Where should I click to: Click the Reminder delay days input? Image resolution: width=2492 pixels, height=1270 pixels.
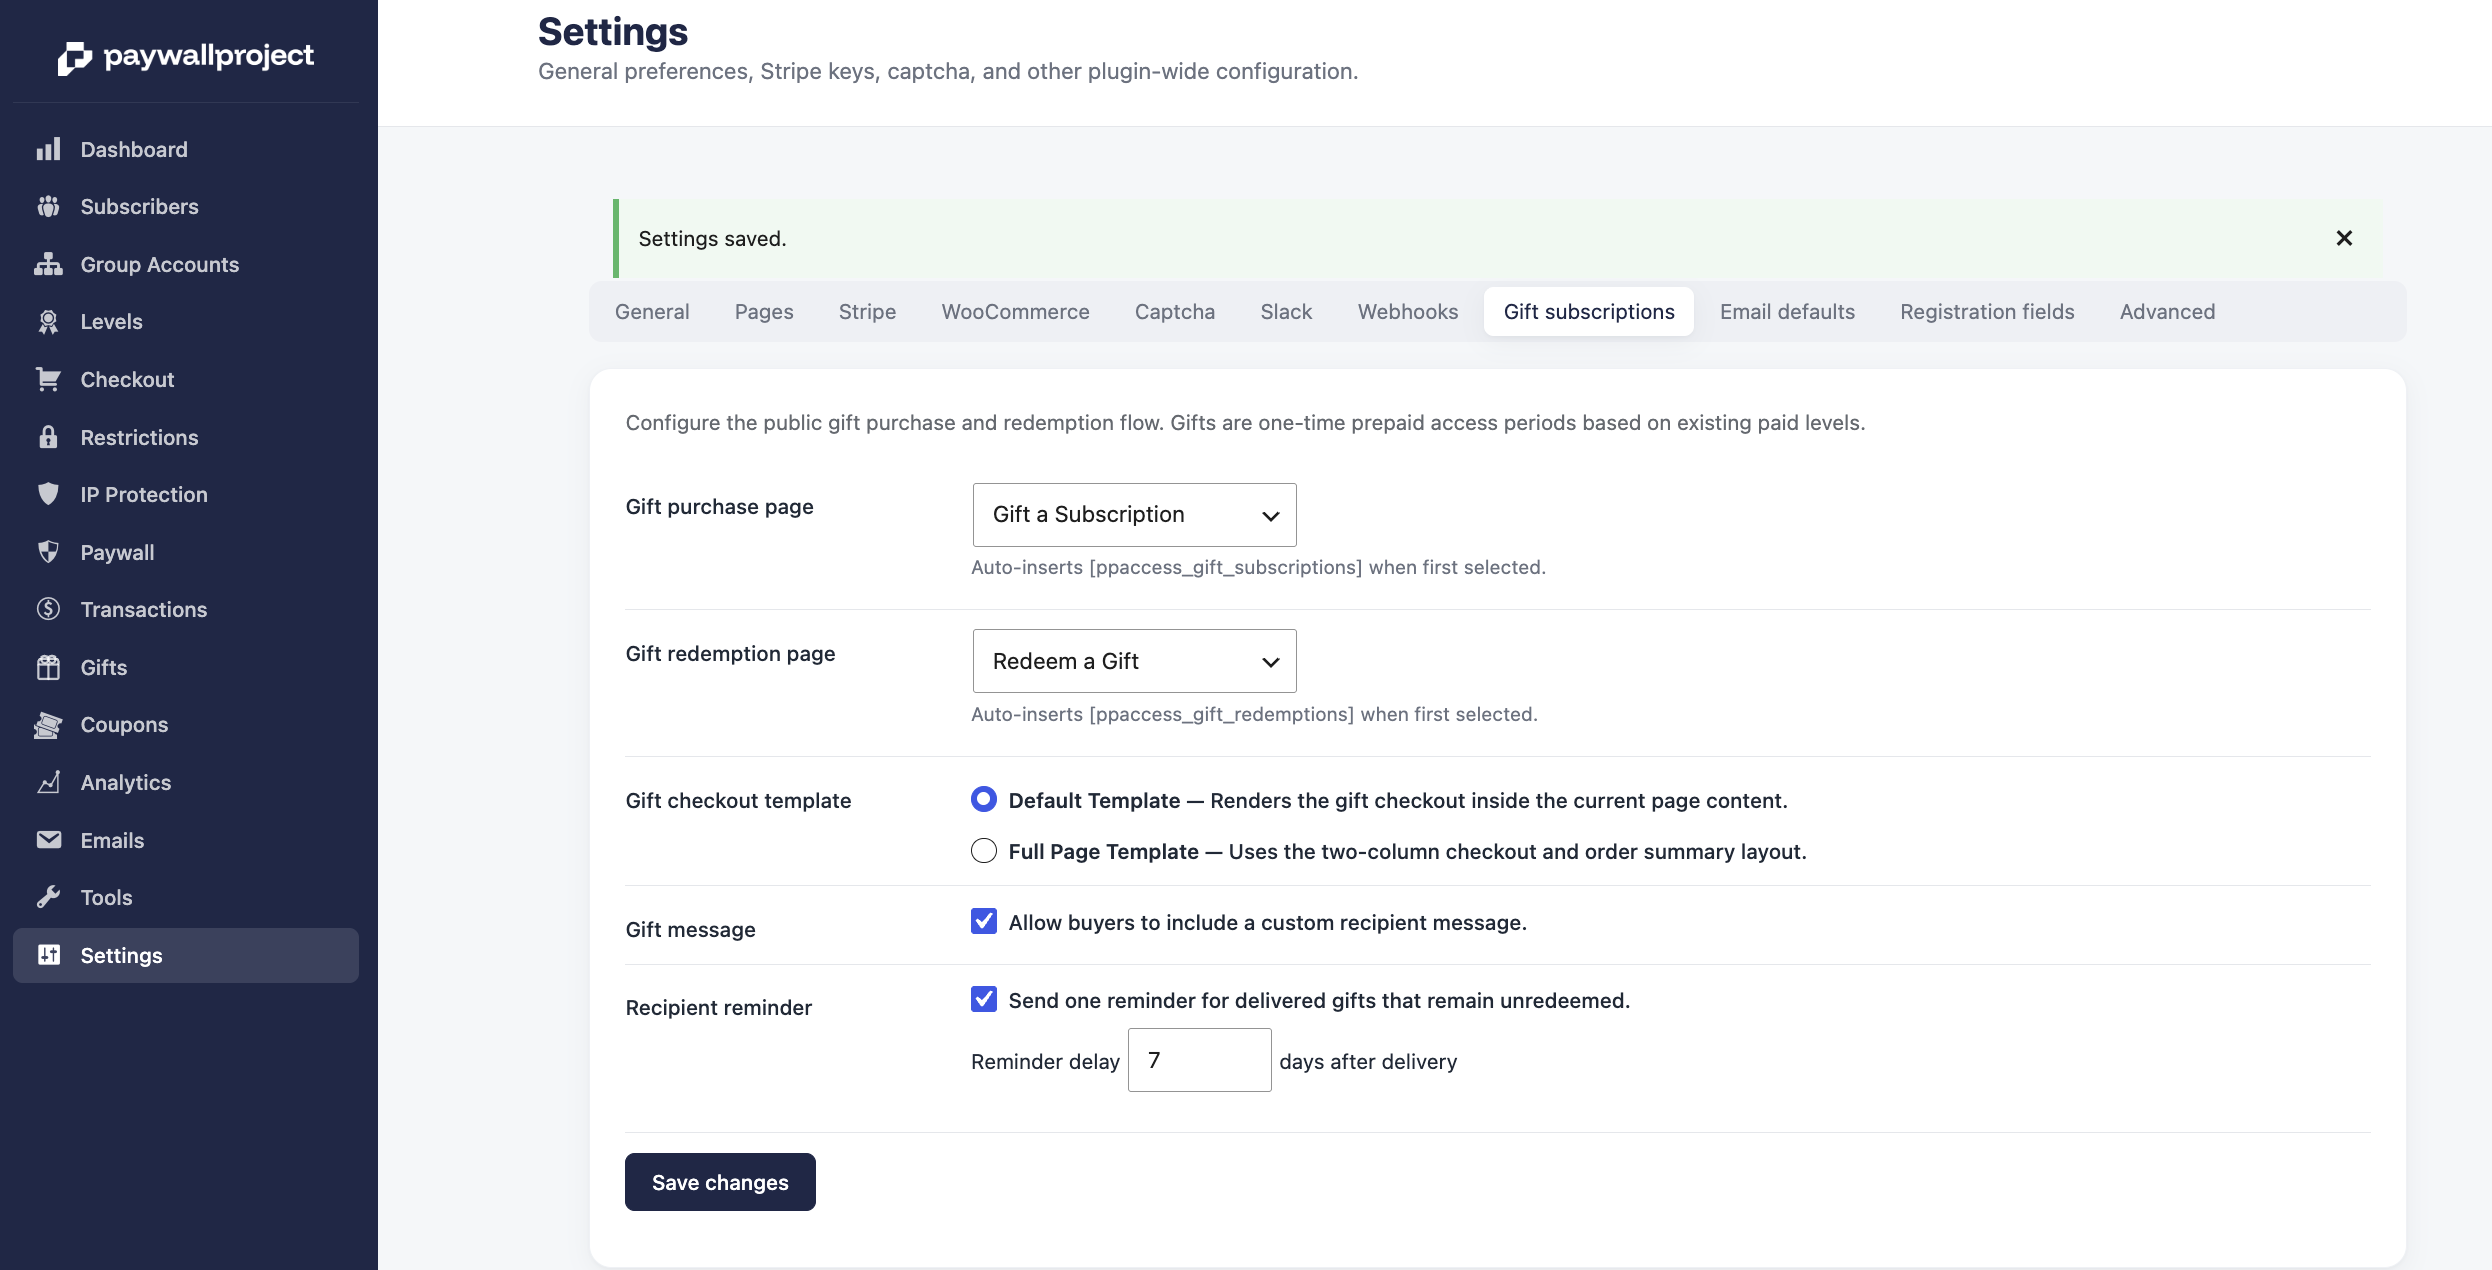pos(1199,1060)
